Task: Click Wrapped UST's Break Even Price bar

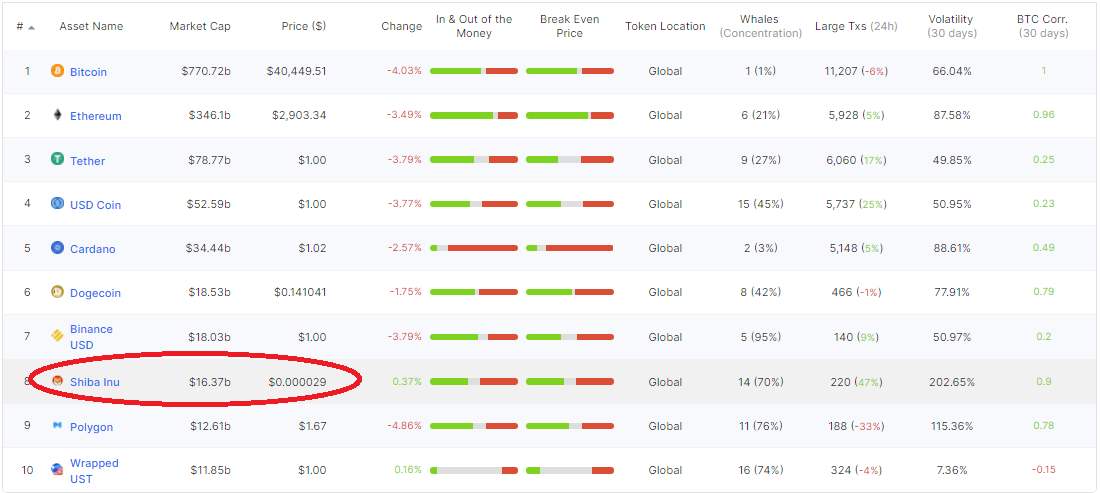Action: [x=570, y=470]
